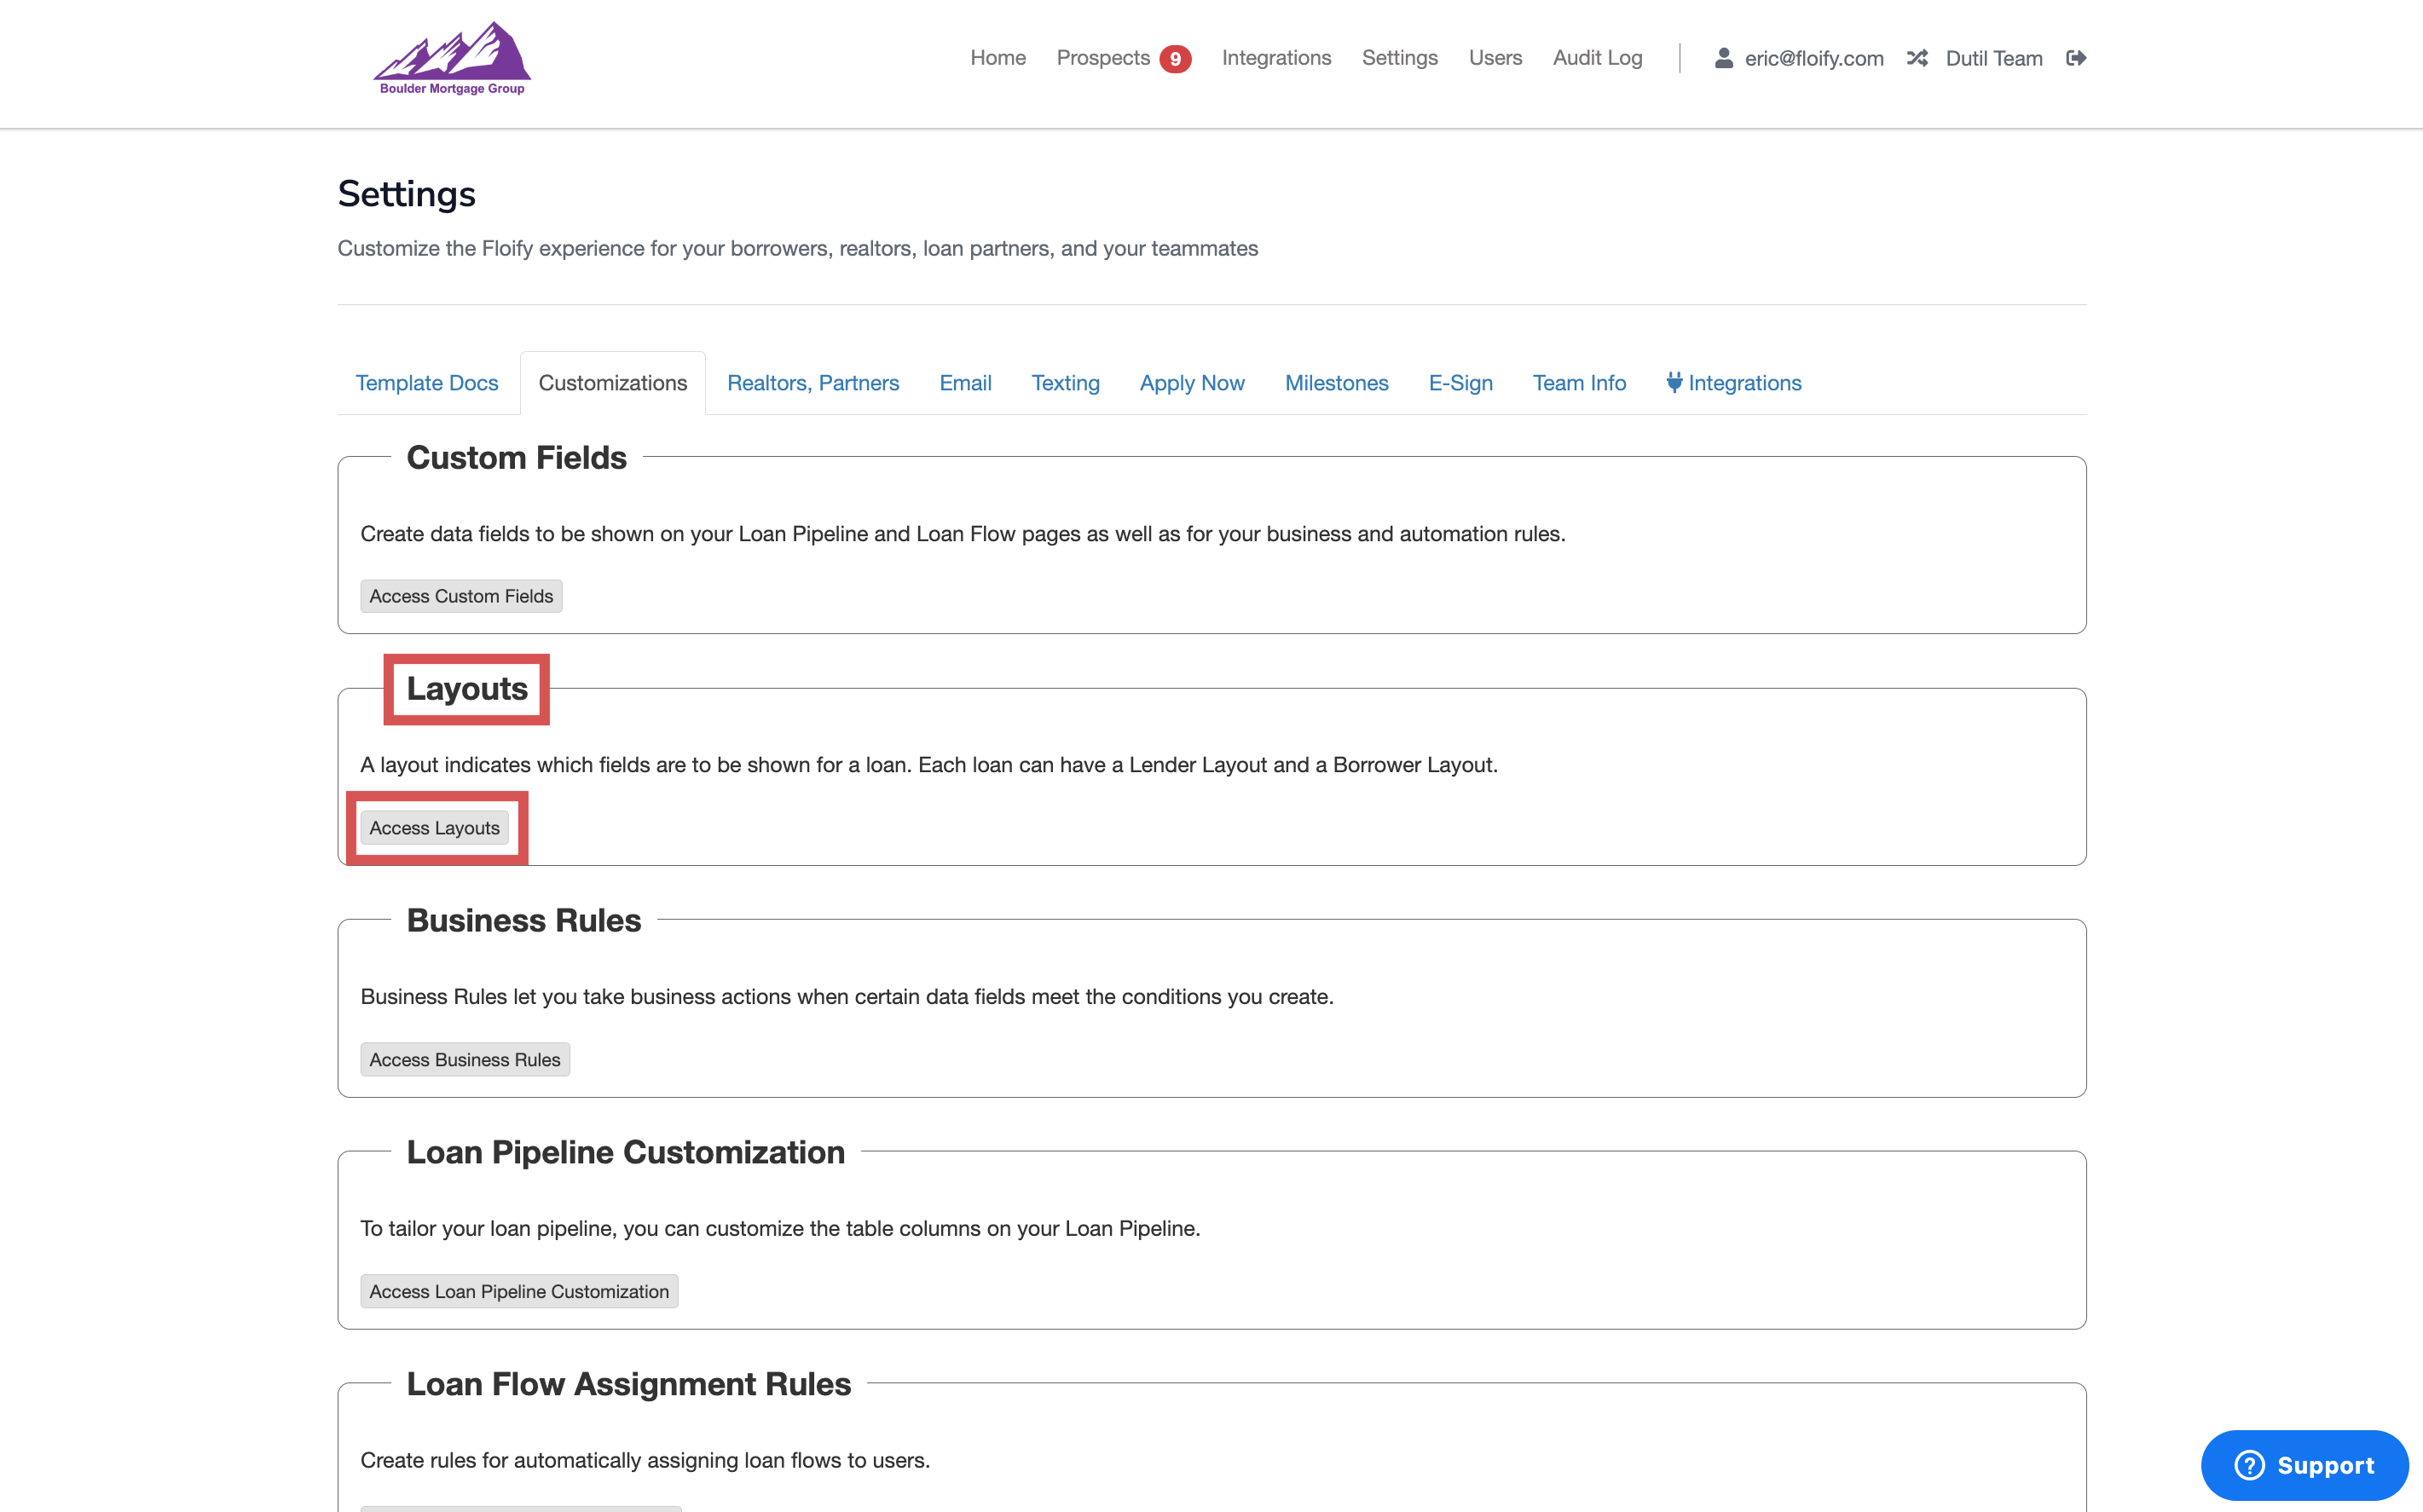Click the red Prospects count badge
This screenshot has width=2423, height=1512.
tap(1175, 59)
